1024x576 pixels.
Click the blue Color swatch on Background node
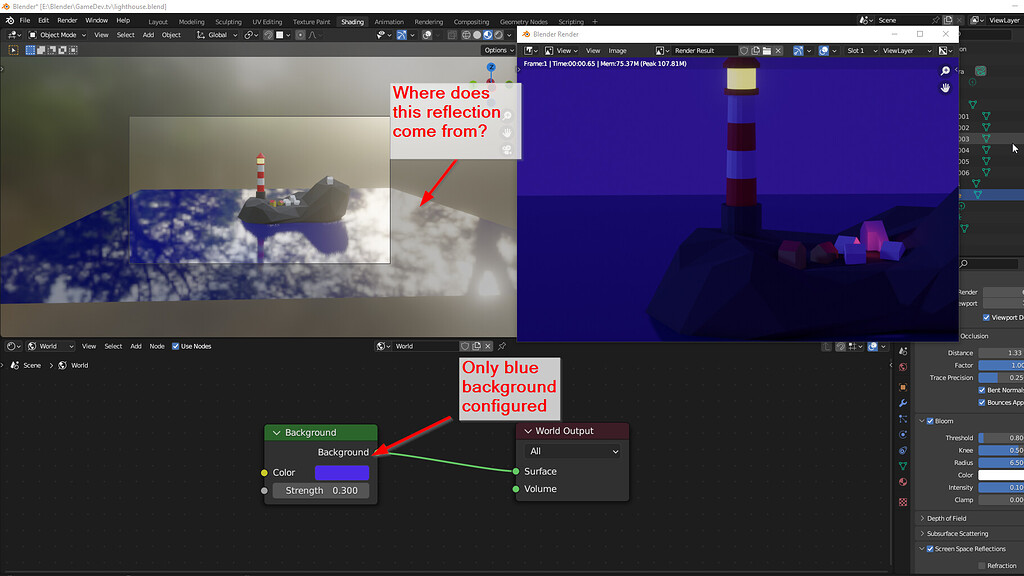[x=341, y=471]
